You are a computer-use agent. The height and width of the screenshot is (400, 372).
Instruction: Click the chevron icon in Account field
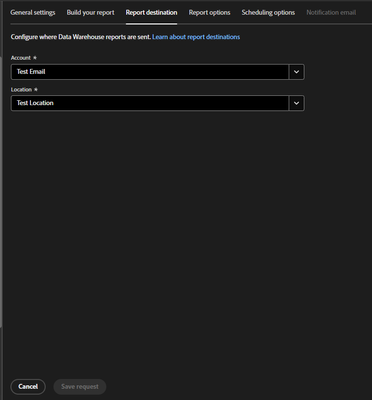coord(296,72)
